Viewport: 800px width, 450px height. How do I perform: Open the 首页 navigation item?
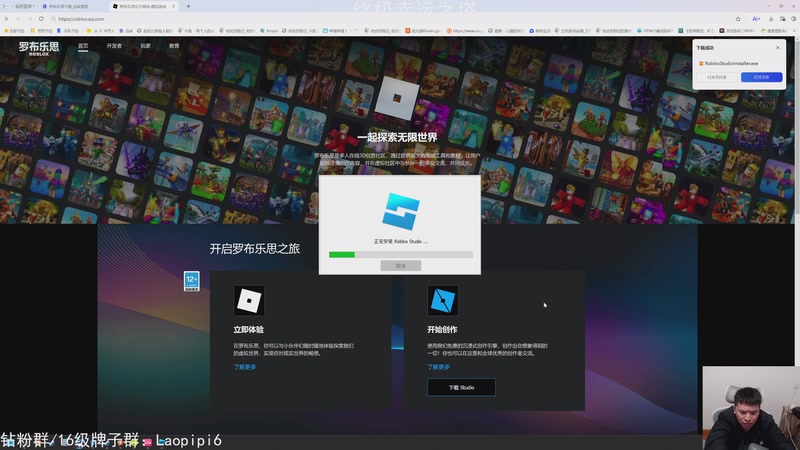click(x=83, y=46)
